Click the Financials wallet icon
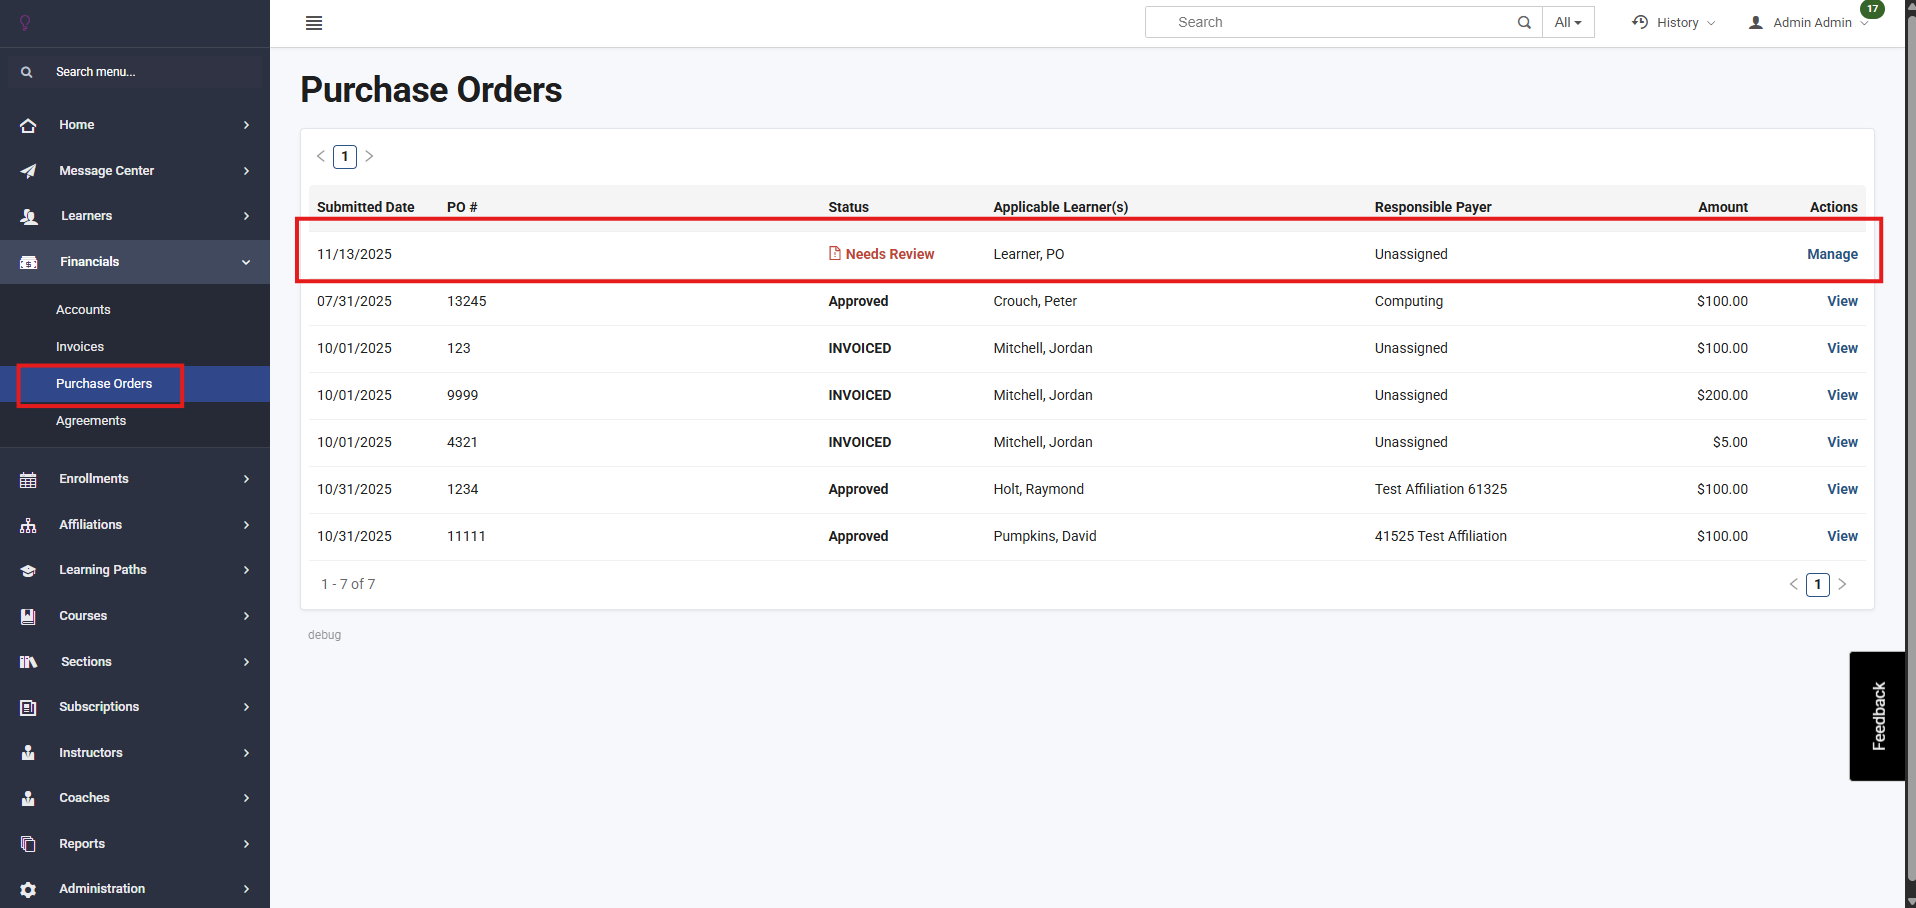This screenshot has height=908, width=1916. (29, 262)
